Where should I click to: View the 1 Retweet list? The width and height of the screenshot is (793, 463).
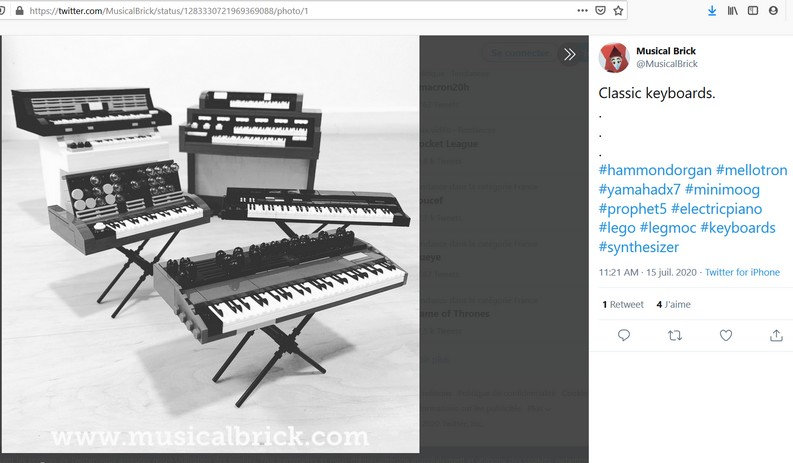click(x=623, y=304)
